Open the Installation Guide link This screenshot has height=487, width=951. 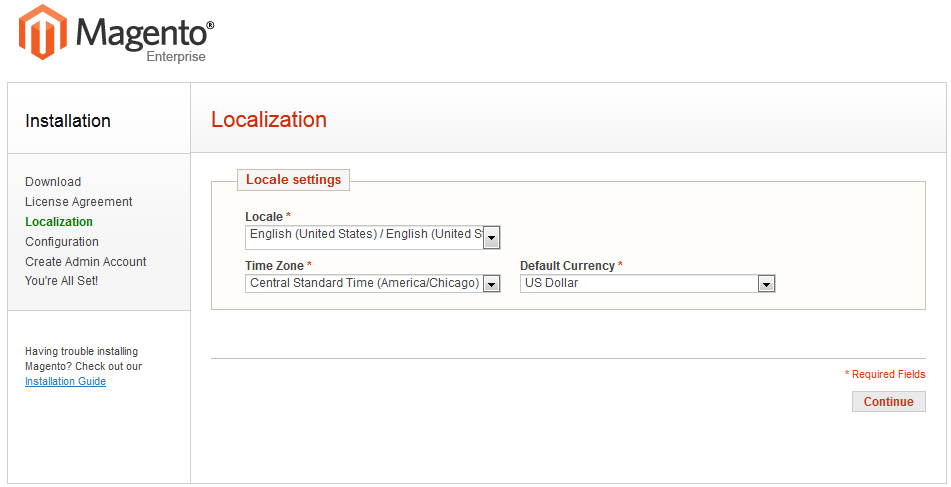pos(65,382)
